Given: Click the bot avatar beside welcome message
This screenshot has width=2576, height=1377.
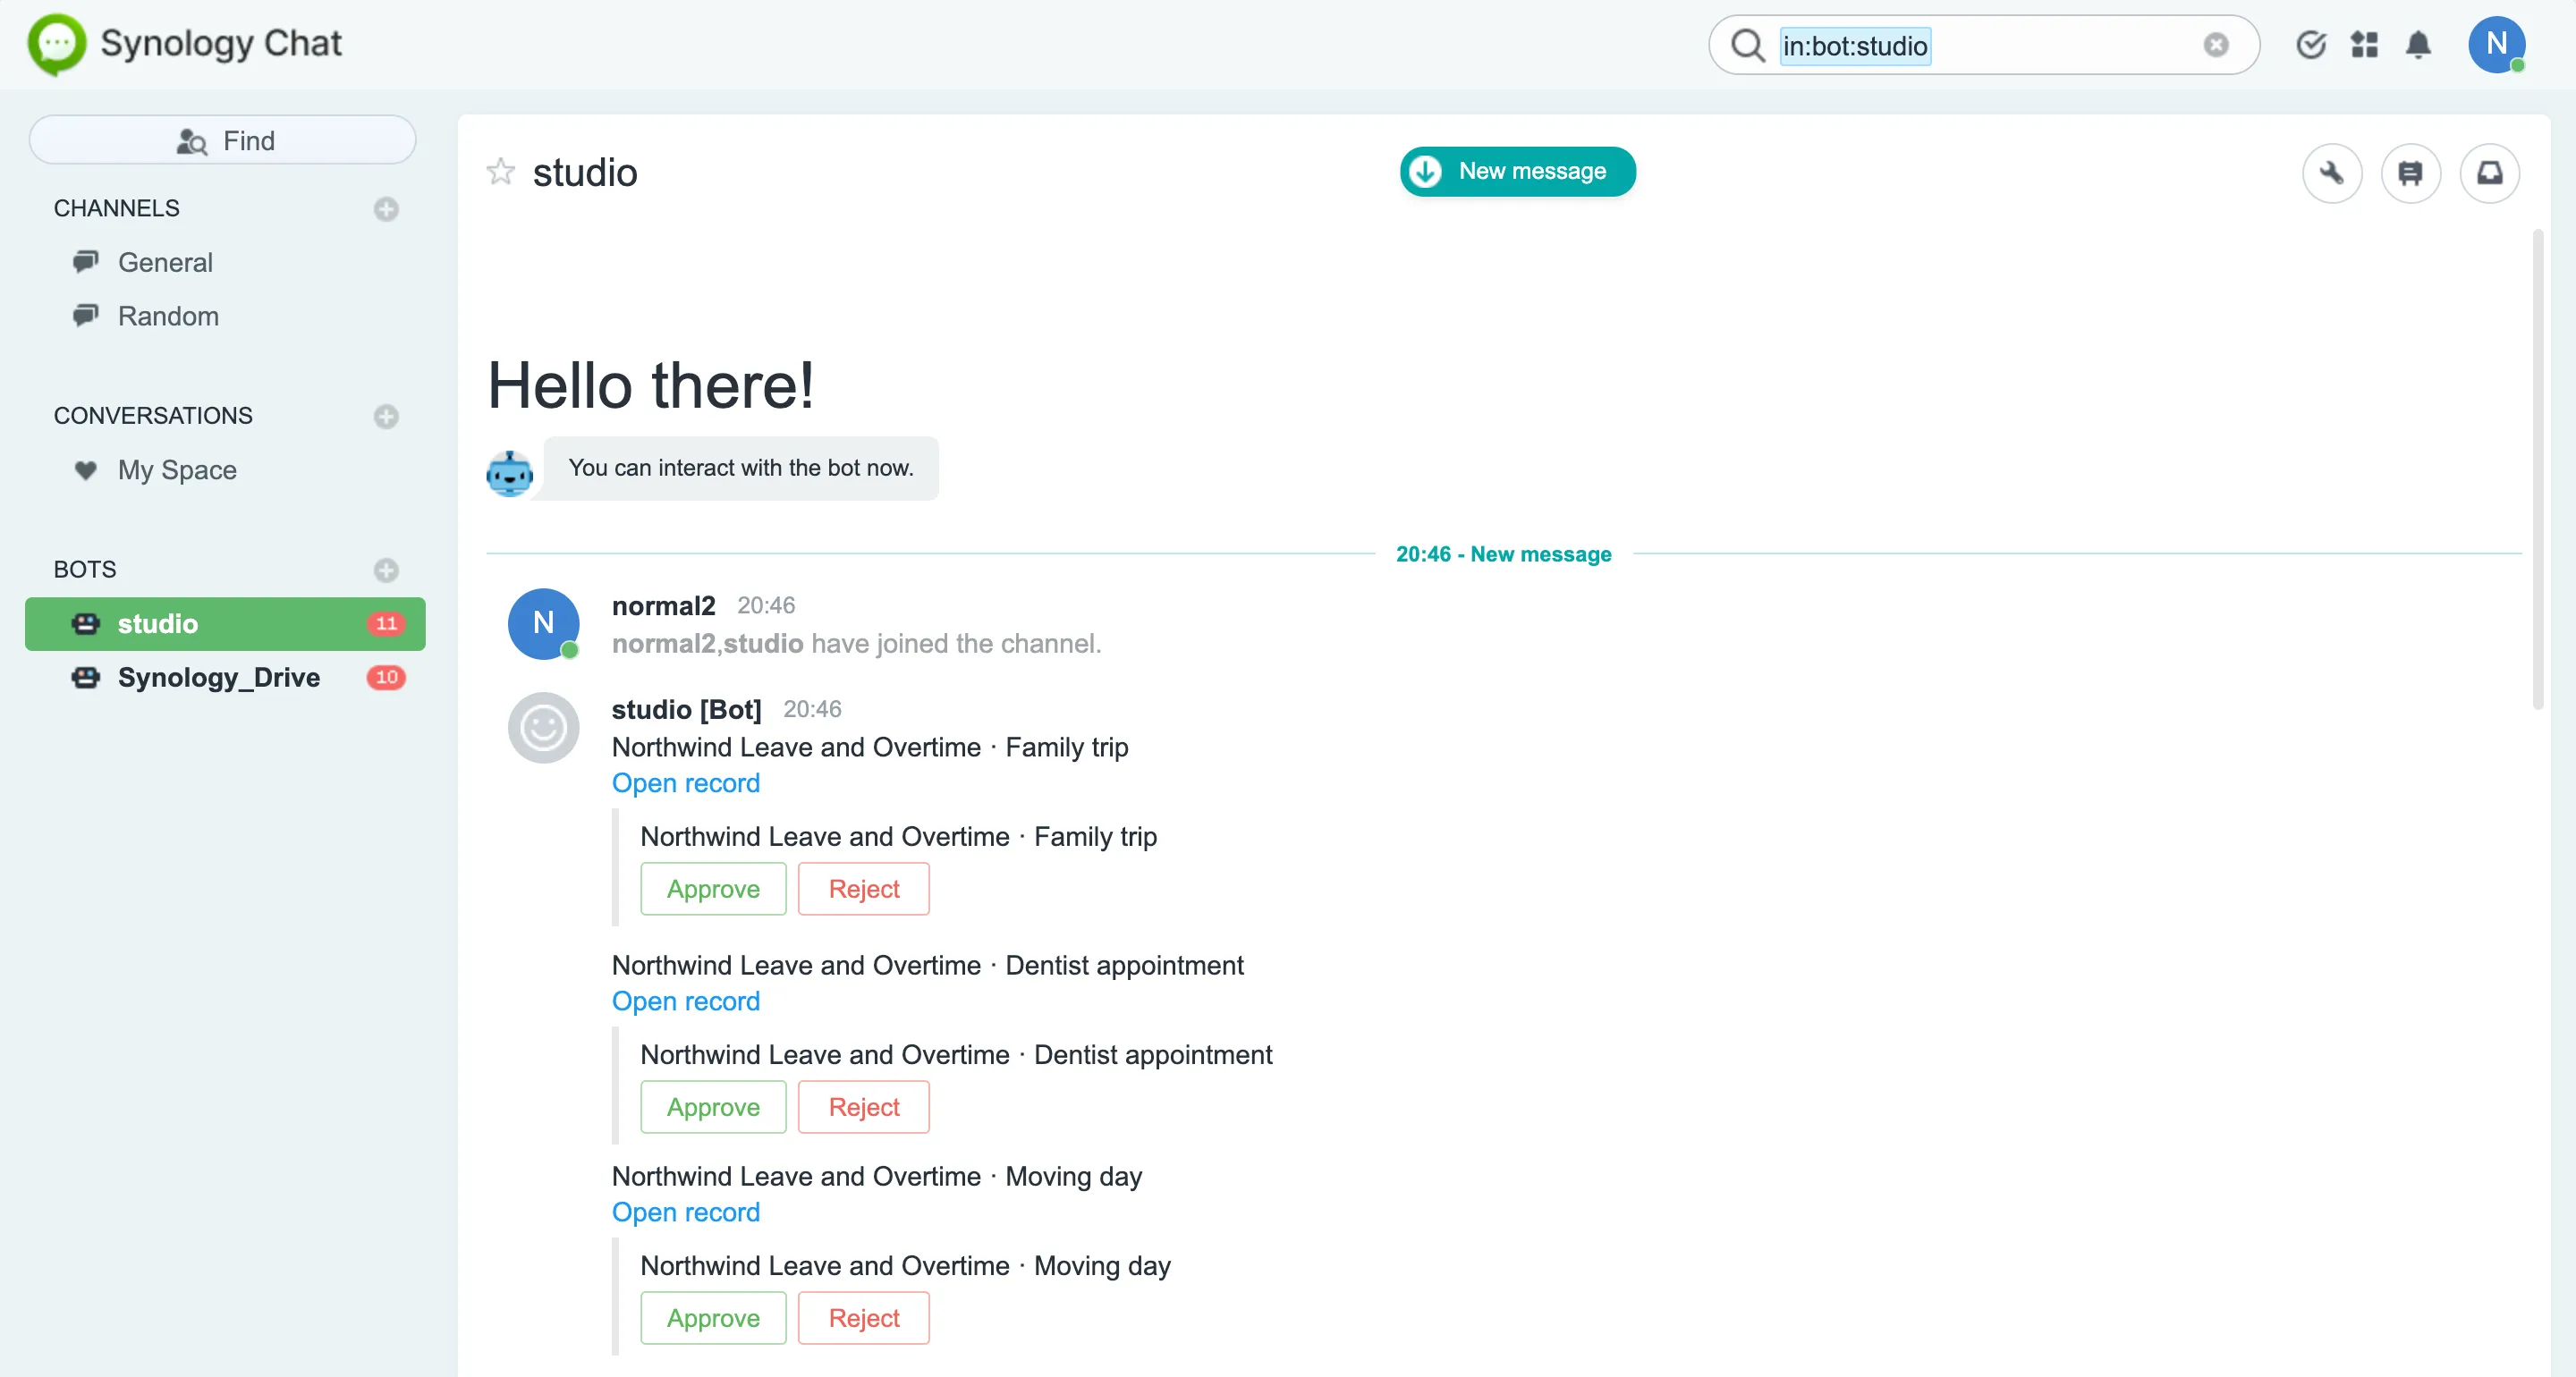Looking at the screenshot, I should [510, 474].
